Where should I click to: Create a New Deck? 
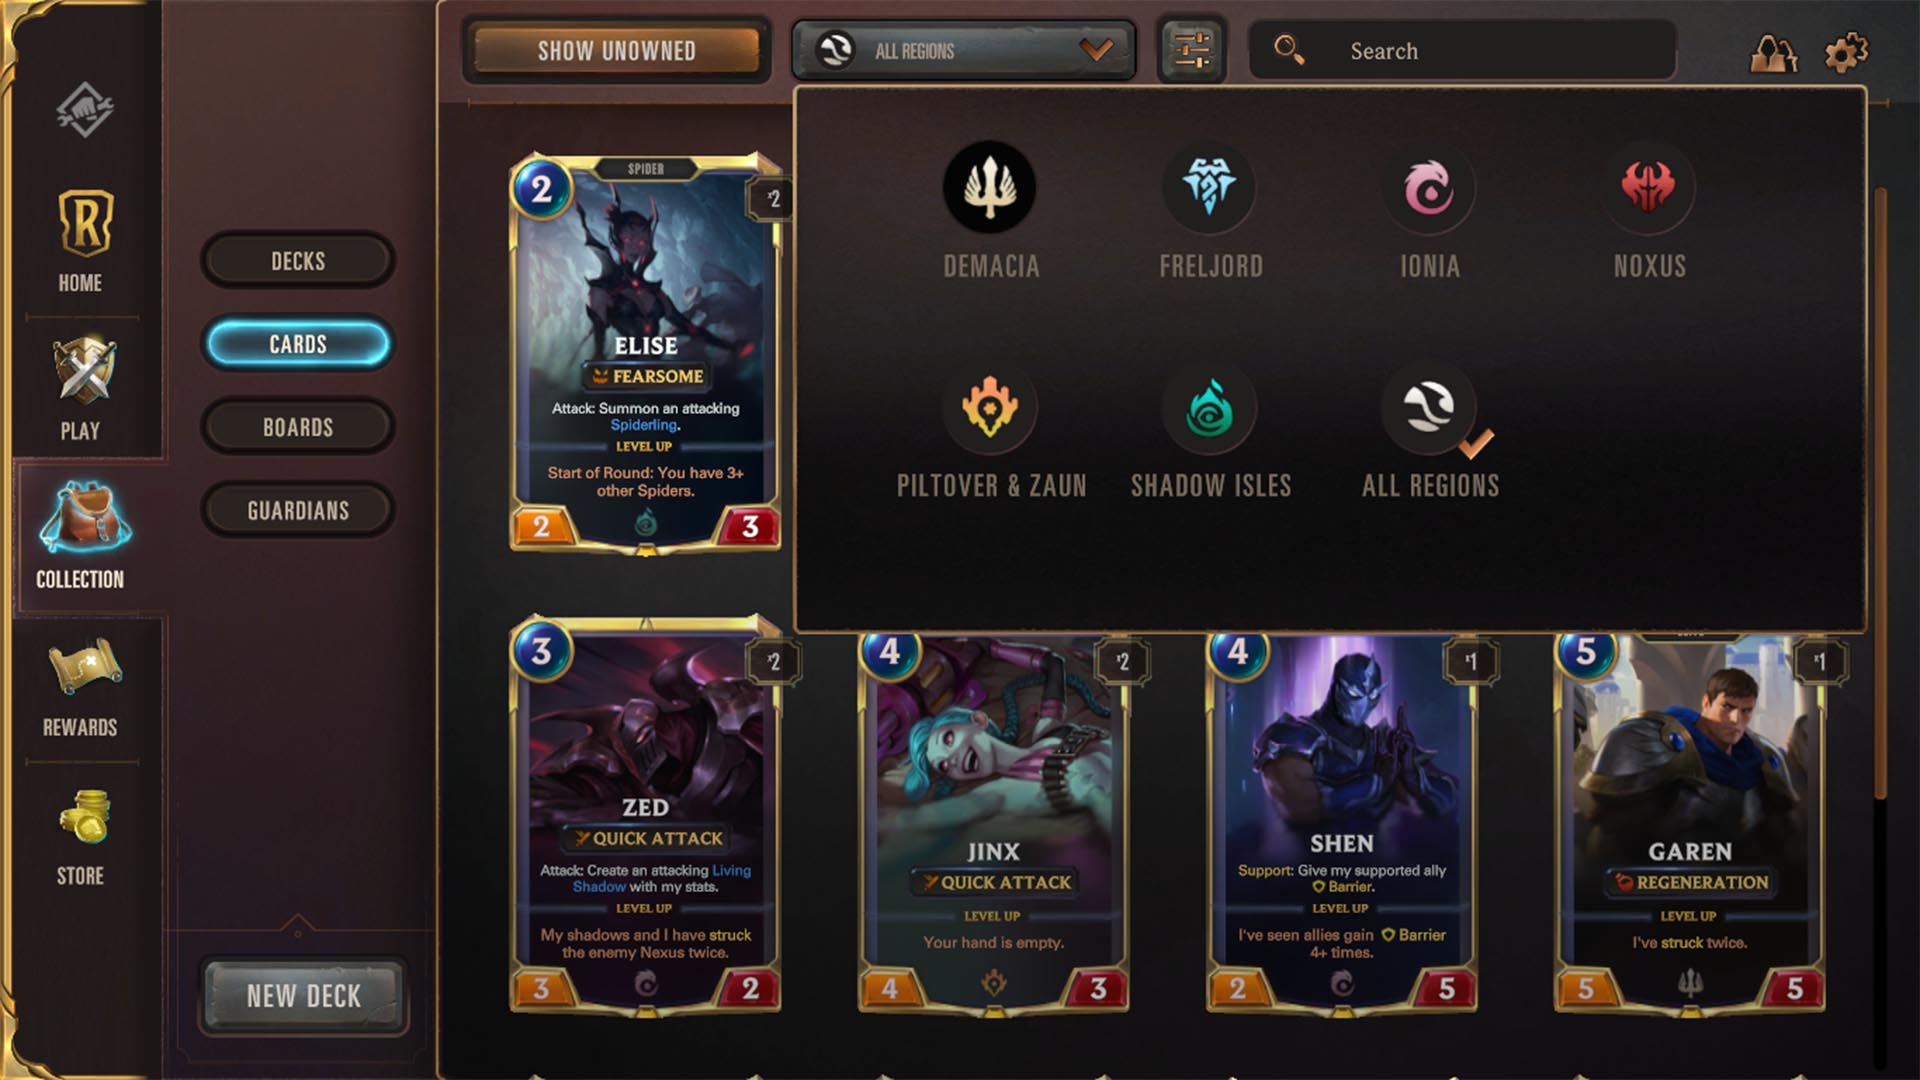[x=304, y=996]
